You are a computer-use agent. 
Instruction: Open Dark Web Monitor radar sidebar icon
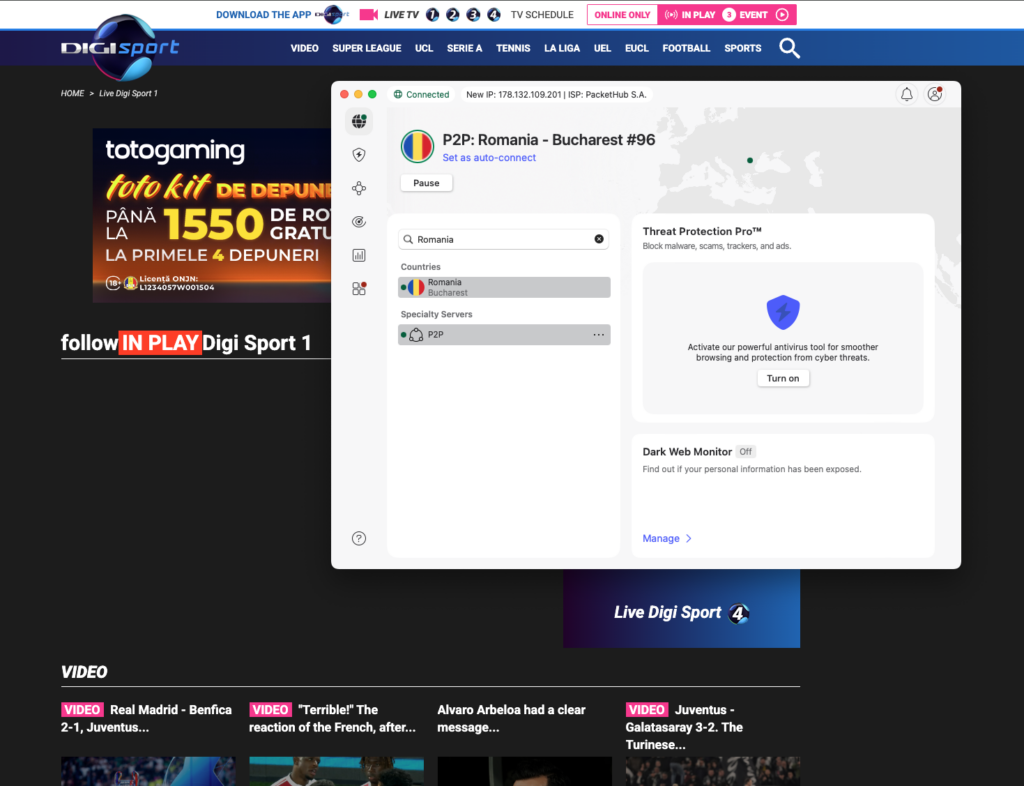pyautogui.click(x=359, y=222)
